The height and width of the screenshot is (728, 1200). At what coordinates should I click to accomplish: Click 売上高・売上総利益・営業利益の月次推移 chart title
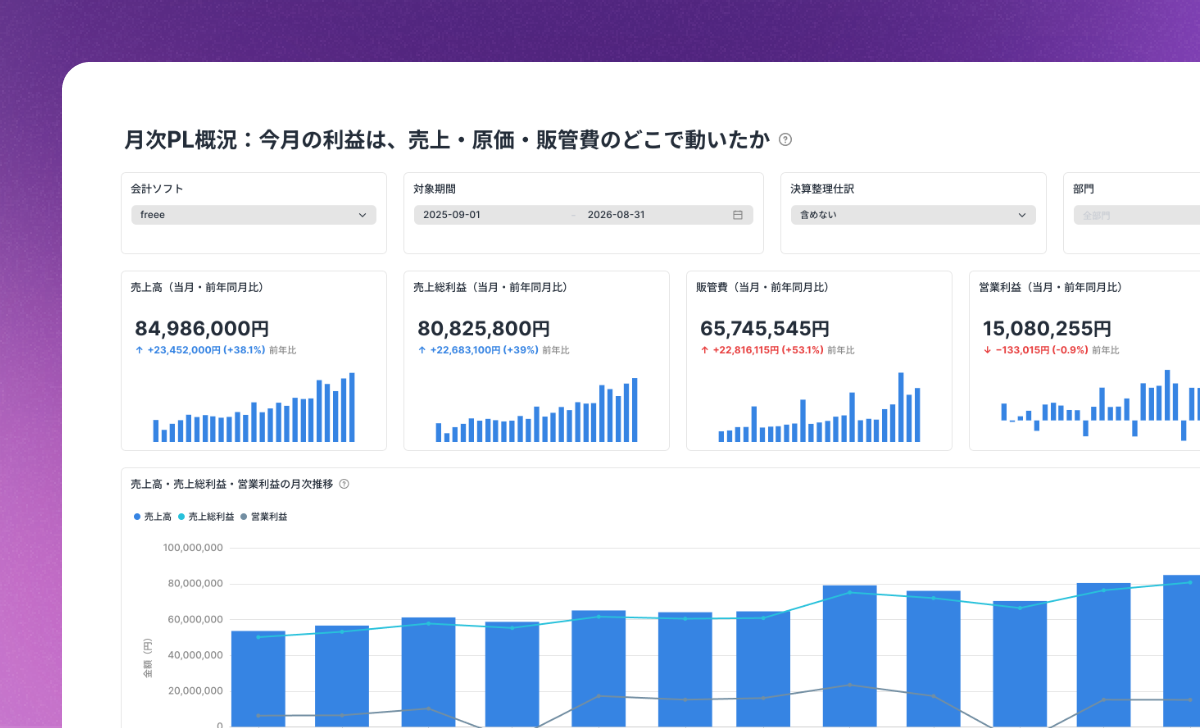[232, 484]
